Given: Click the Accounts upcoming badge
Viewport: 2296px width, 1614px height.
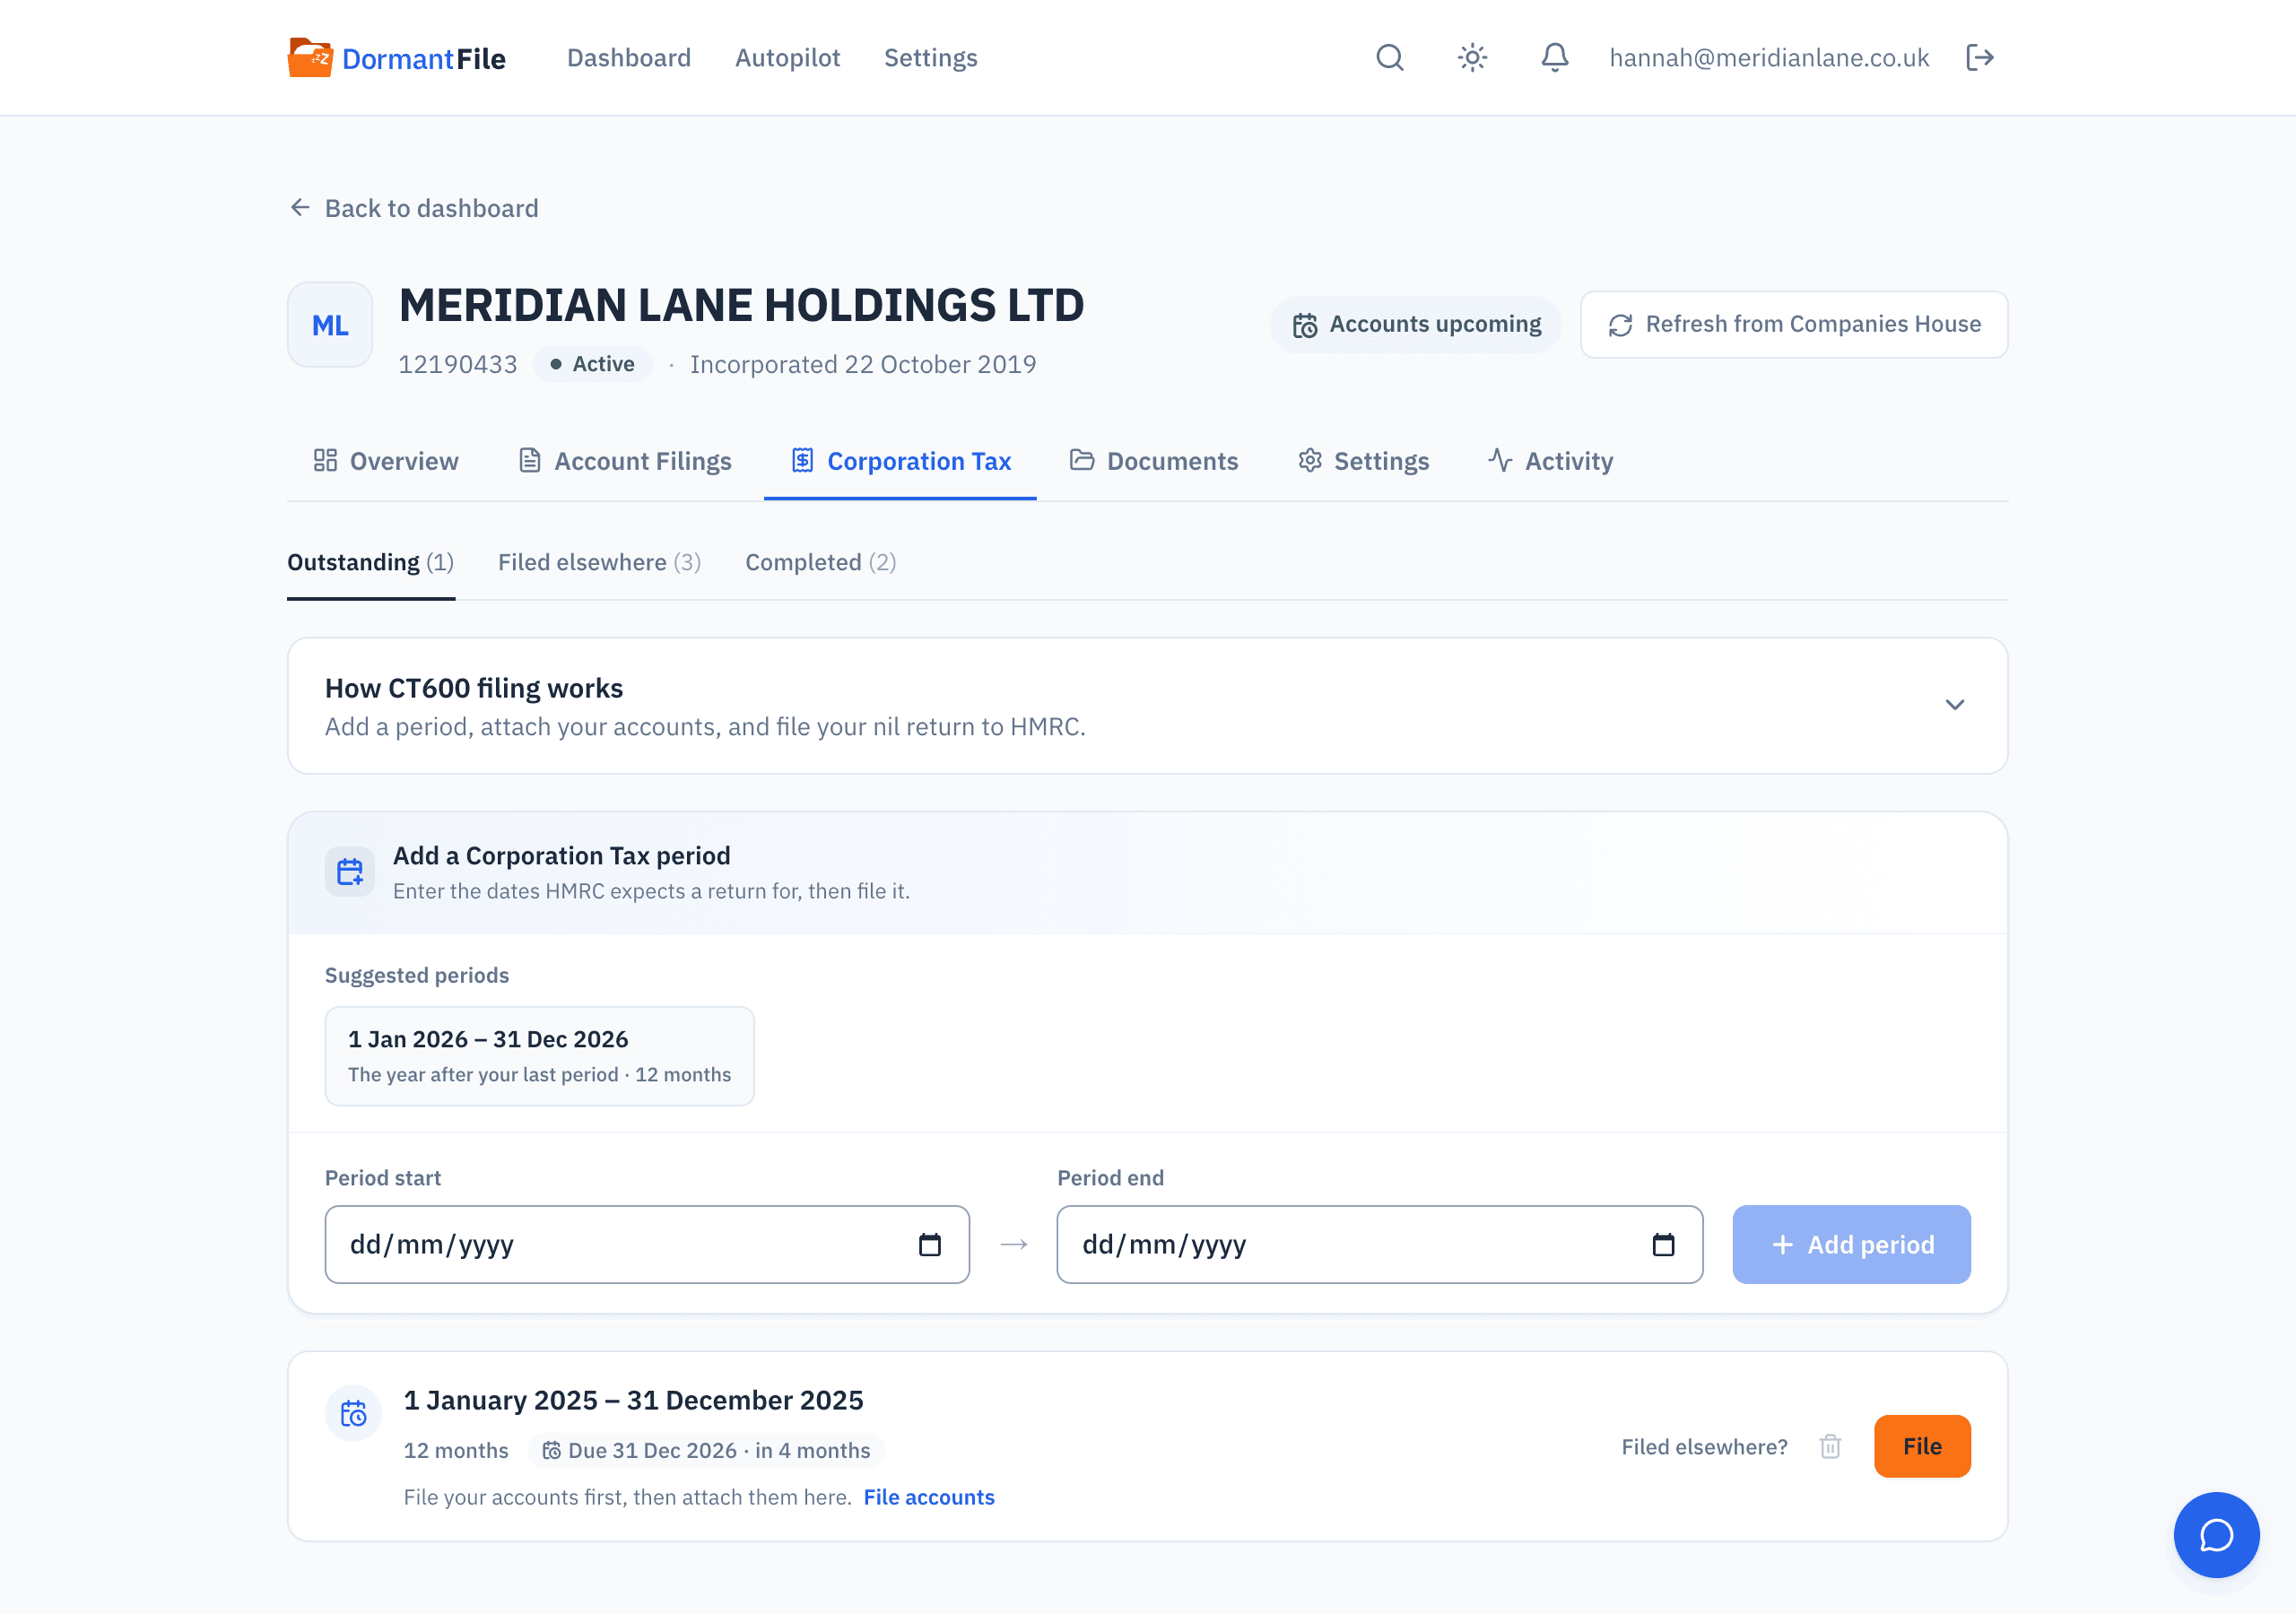Looking at the screenshot, I should pyautogui.click(x=1416, y=325).
